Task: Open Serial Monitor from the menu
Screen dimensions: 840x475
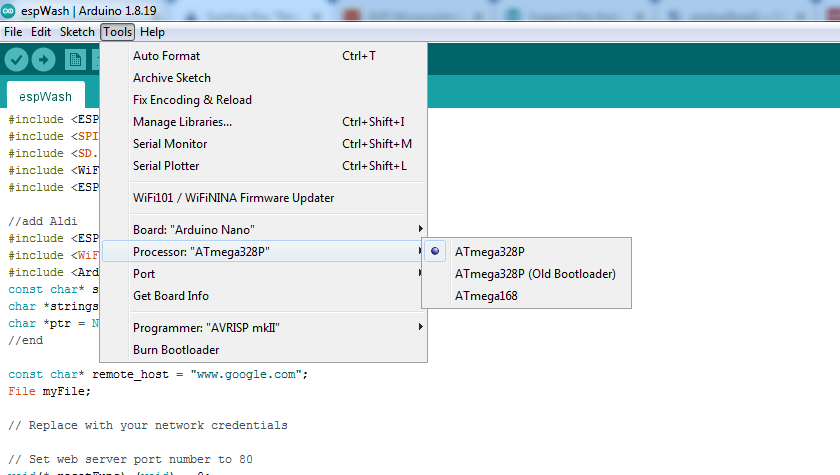Action: (x=170, y=144)
